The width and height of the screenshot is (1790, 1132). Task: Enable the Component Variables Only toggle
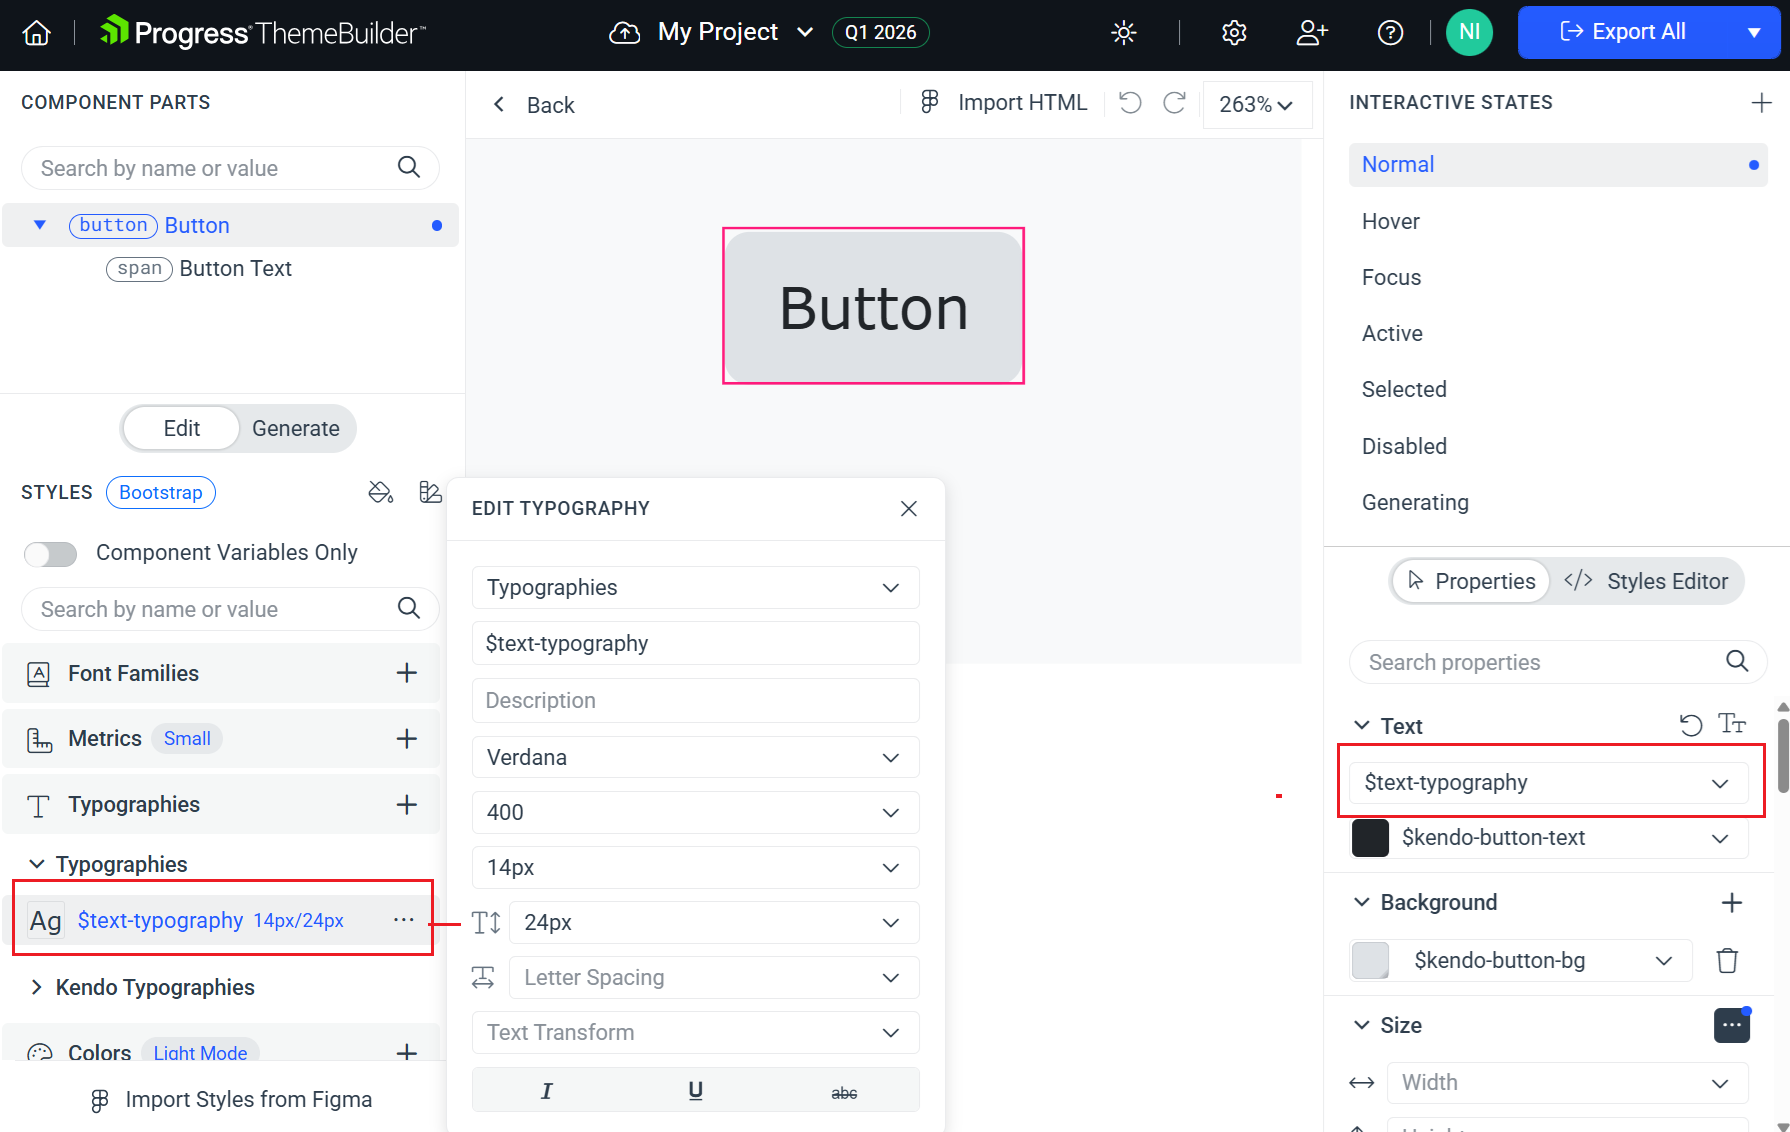pyautogui.click(x=50, y=553)
